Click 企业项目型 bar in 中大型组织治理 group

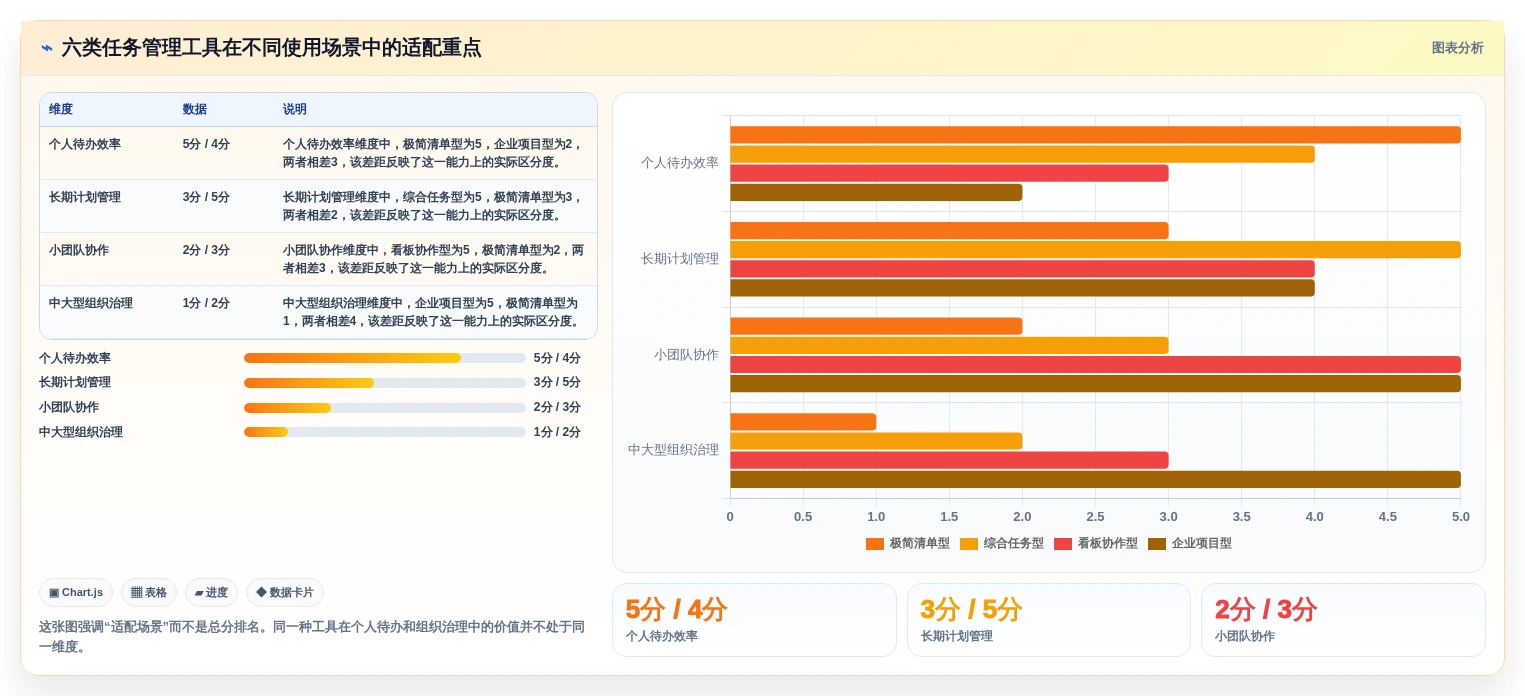coord(1095,480)
